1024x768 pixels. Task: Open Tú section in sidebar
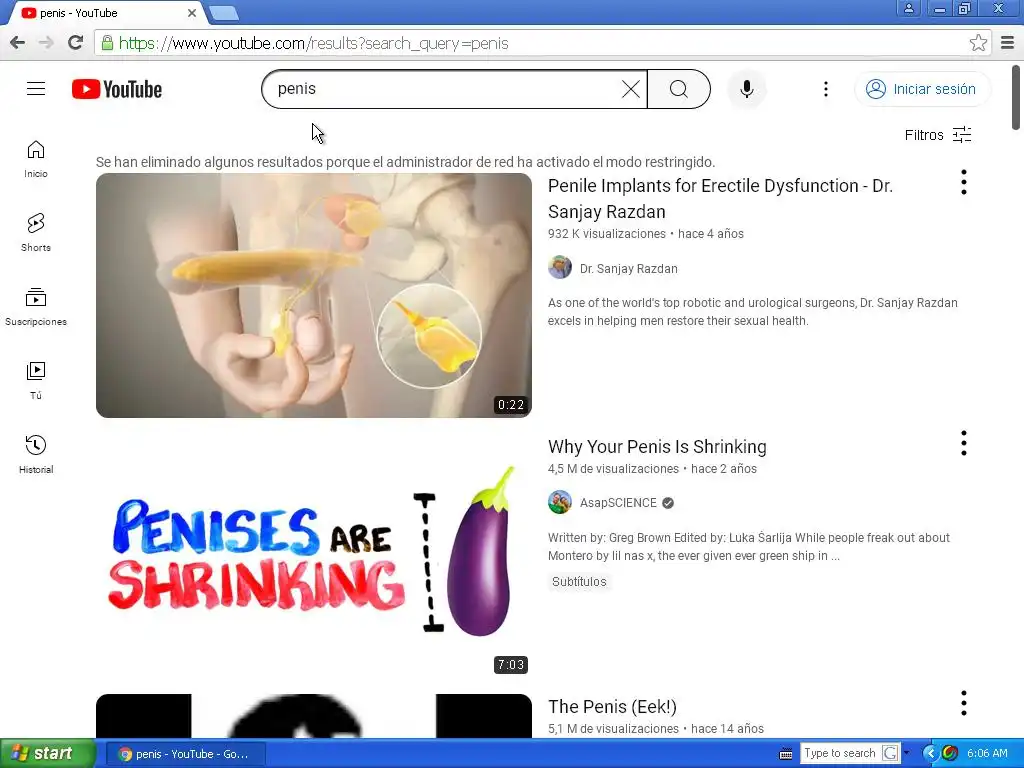click(36, 380)
